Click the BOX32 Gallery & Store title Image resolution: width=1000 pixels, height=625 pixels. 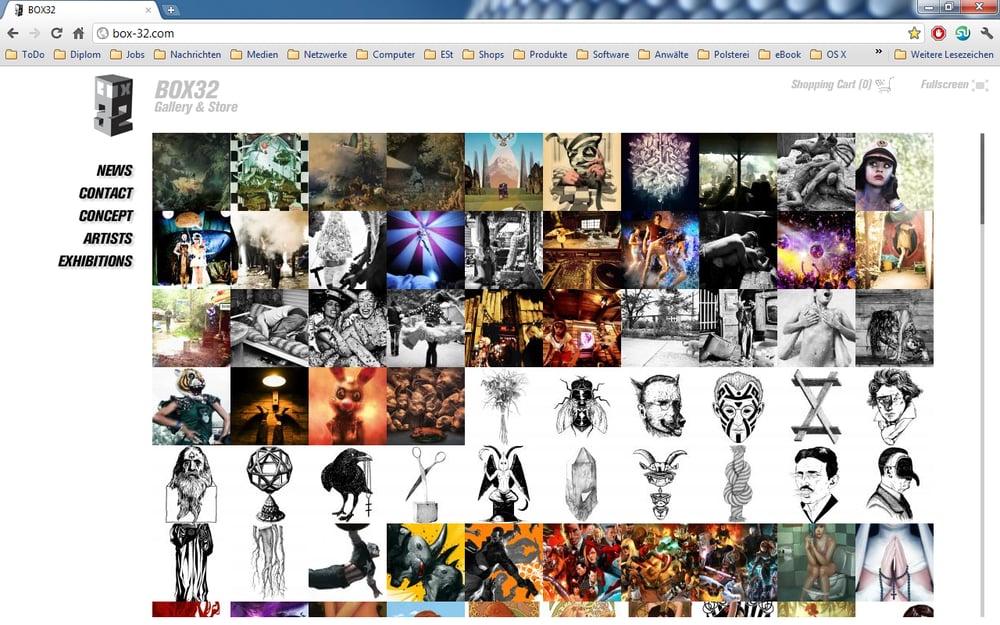click(196, 96)
